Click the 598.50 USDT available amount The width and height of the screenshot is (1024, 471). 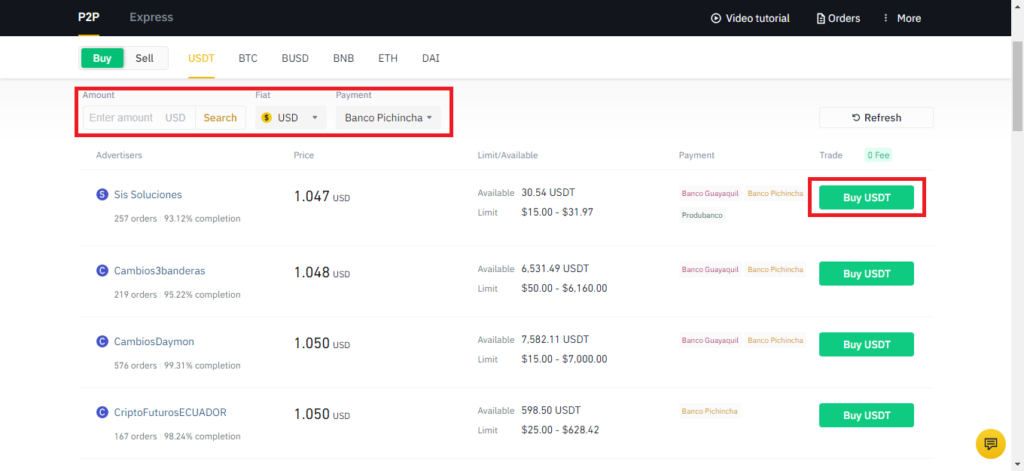tap(551, 410)
